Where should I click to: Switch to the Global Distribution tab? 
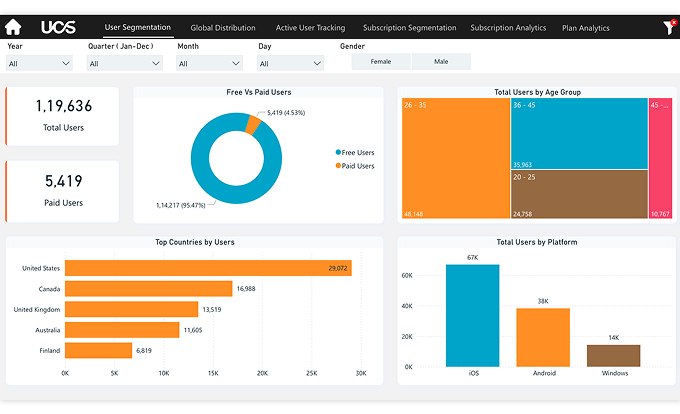click(223, 28)
